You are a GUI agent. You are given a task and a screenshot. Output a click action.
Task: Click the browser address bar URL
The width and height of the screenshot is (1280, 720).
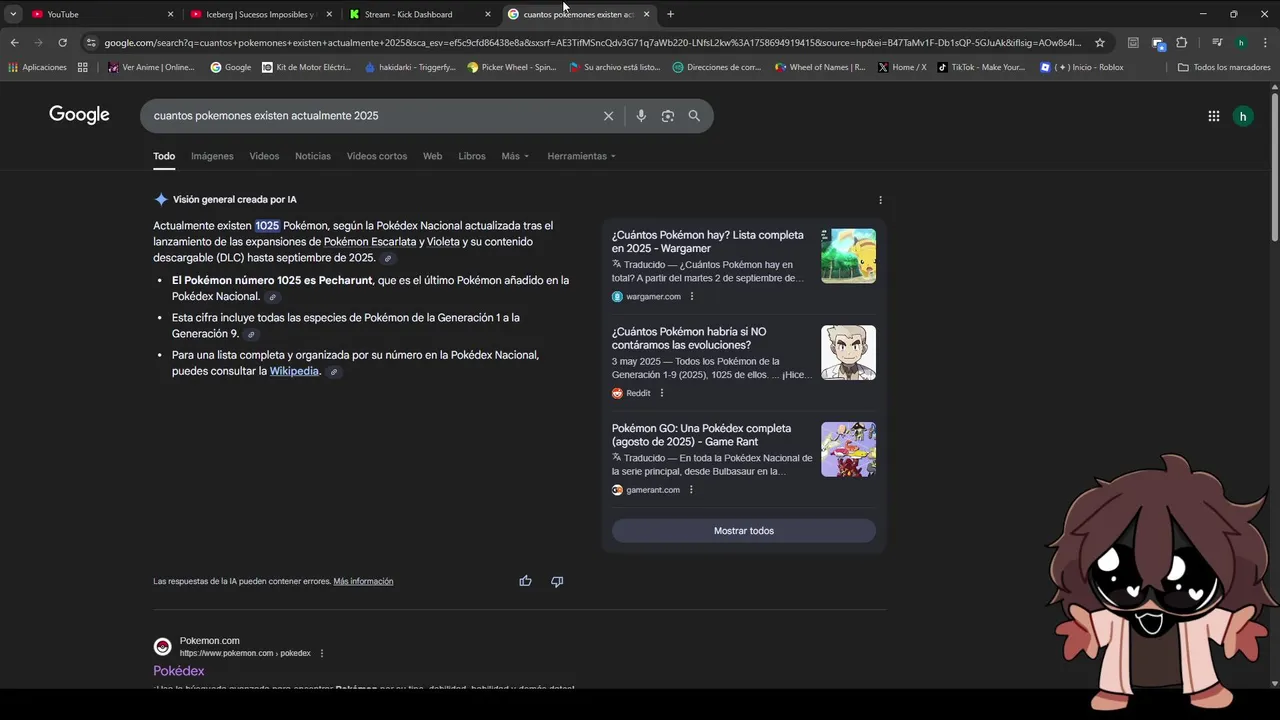point(592,43)
